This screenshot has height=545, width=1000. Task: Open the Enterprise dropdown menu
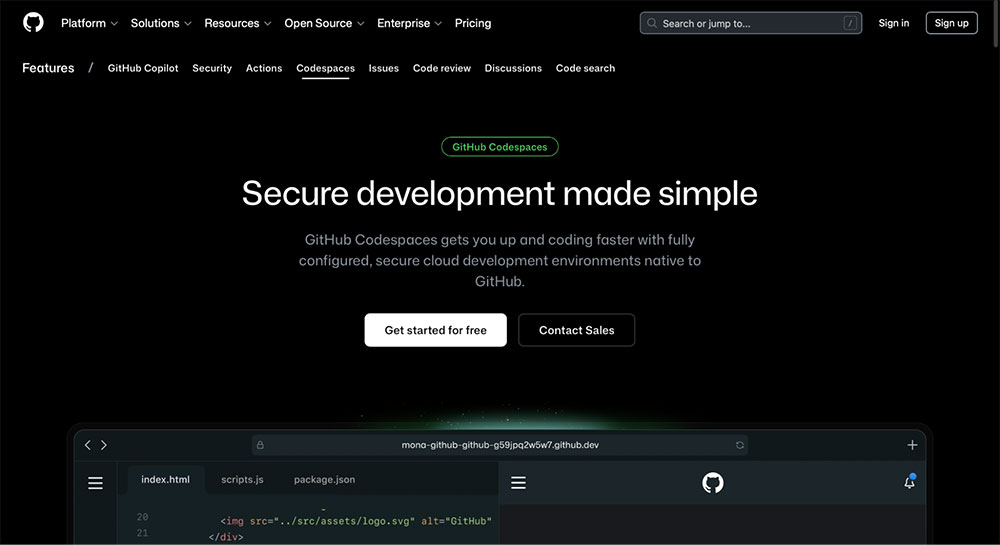(x=409, y=23)
